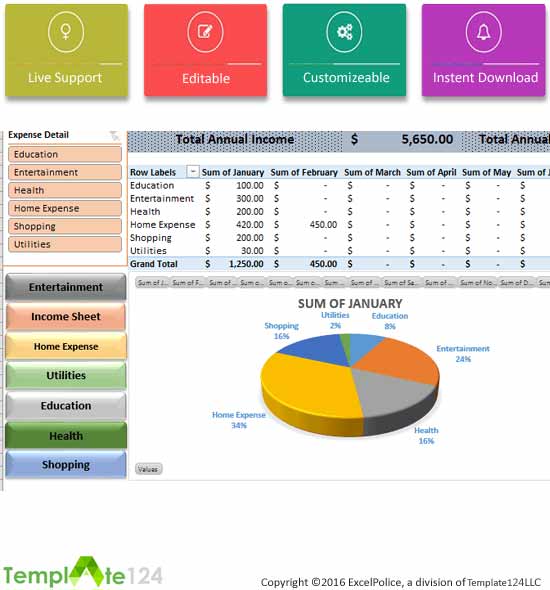Image resolution: width=550 pixels, height=590 pixels.
Task: Open the silver Education sheet button
Action: [66, 406]
